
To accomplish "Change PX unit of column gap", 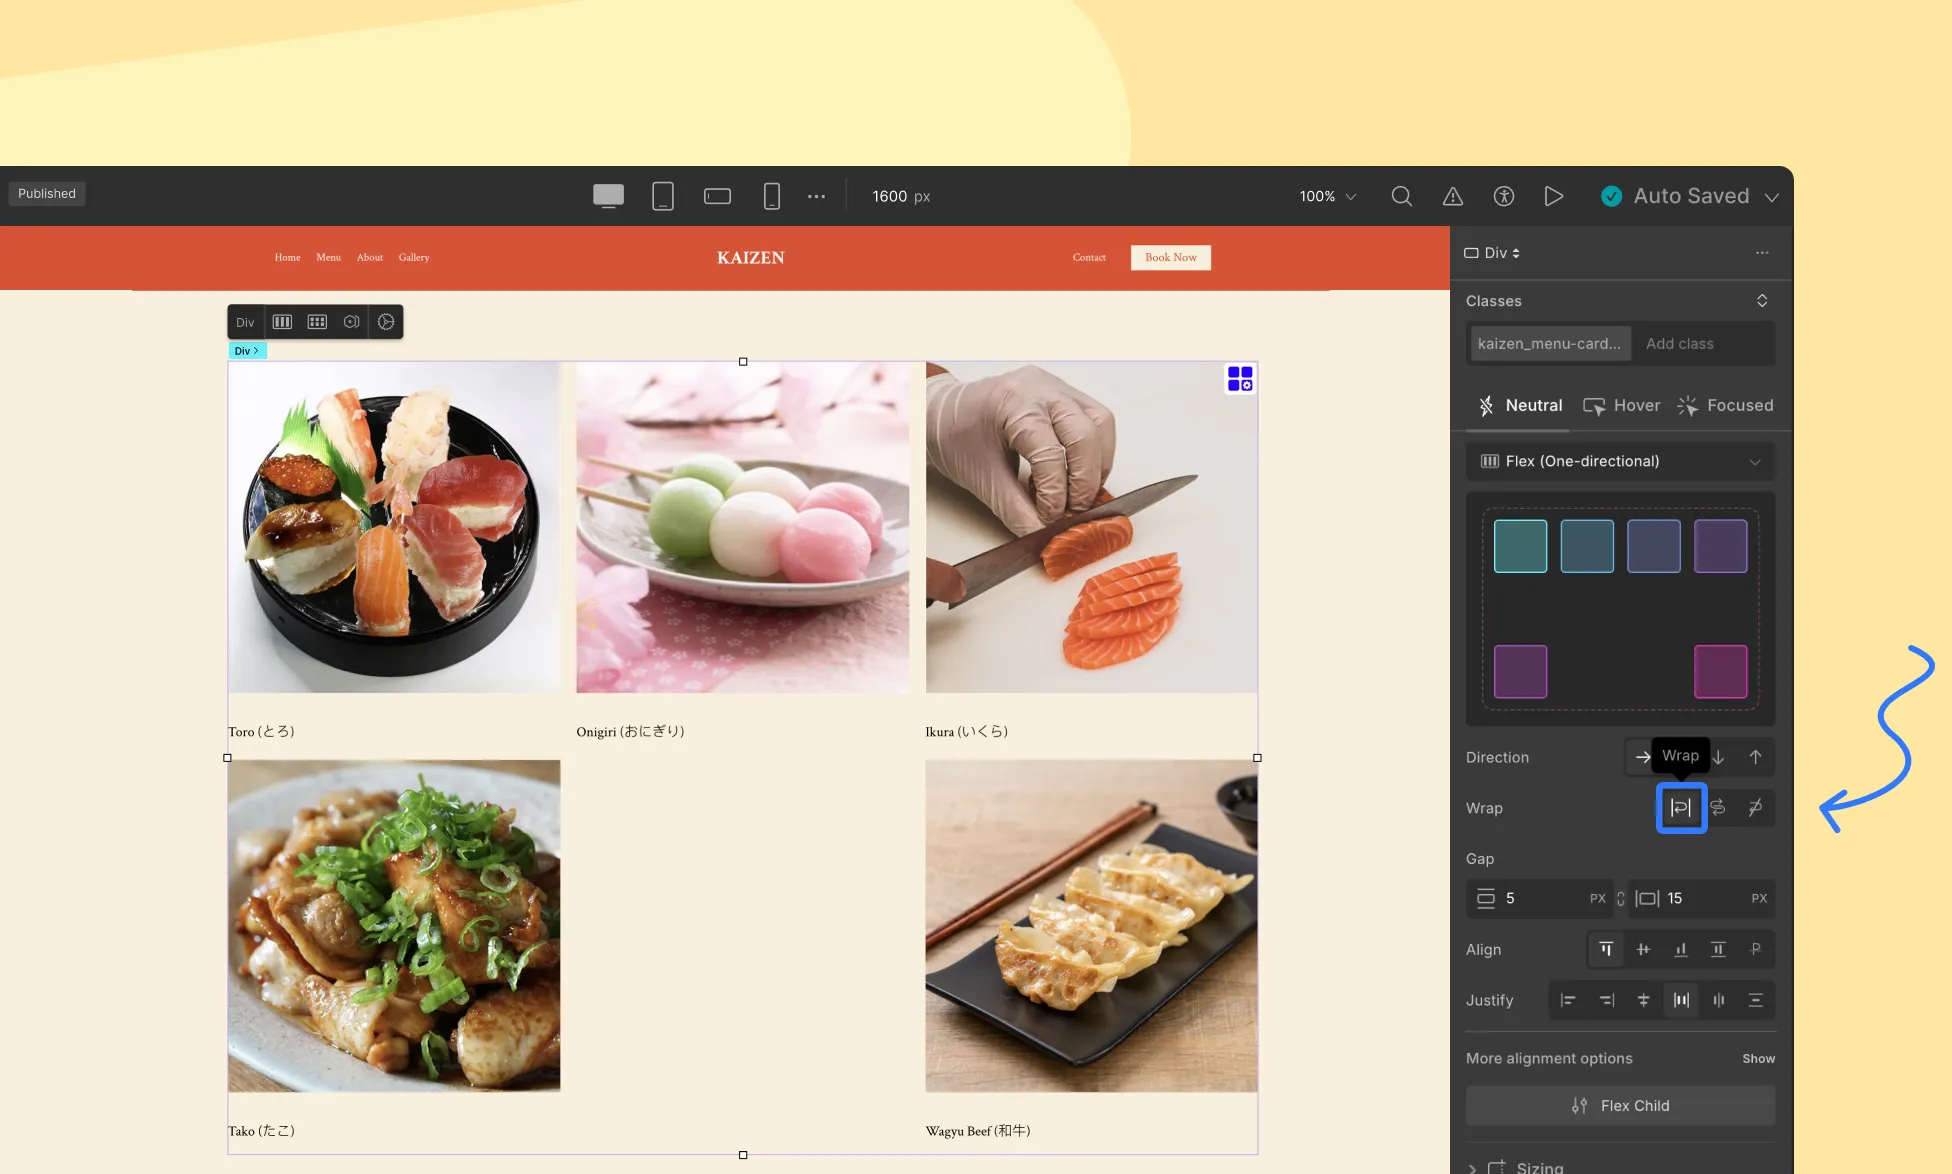I will pos(1759,898).
